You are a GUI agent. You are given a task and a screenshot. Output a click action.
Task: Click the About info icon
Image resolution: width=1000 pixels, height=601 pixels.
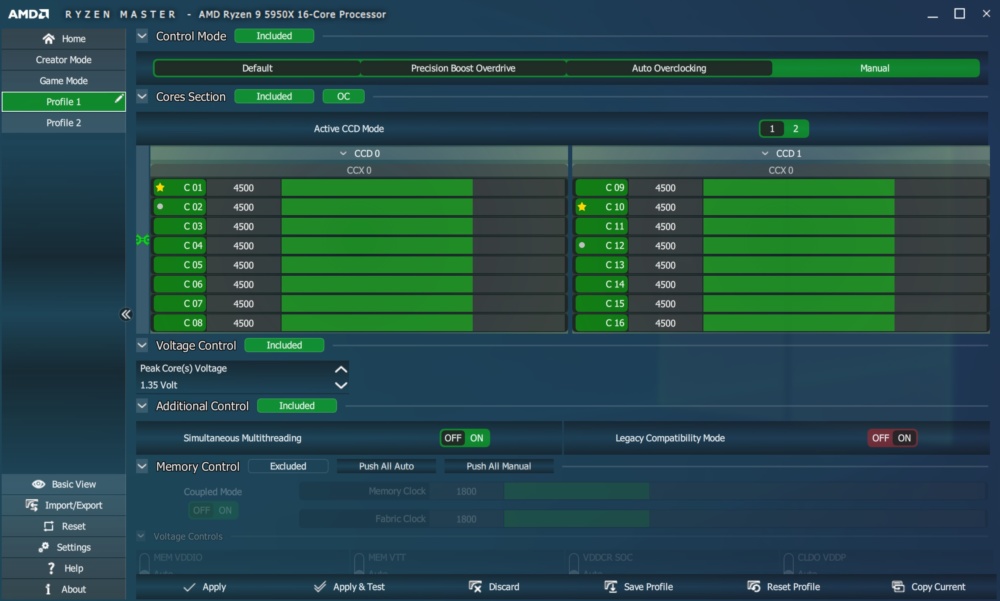(x=48, y=589)
